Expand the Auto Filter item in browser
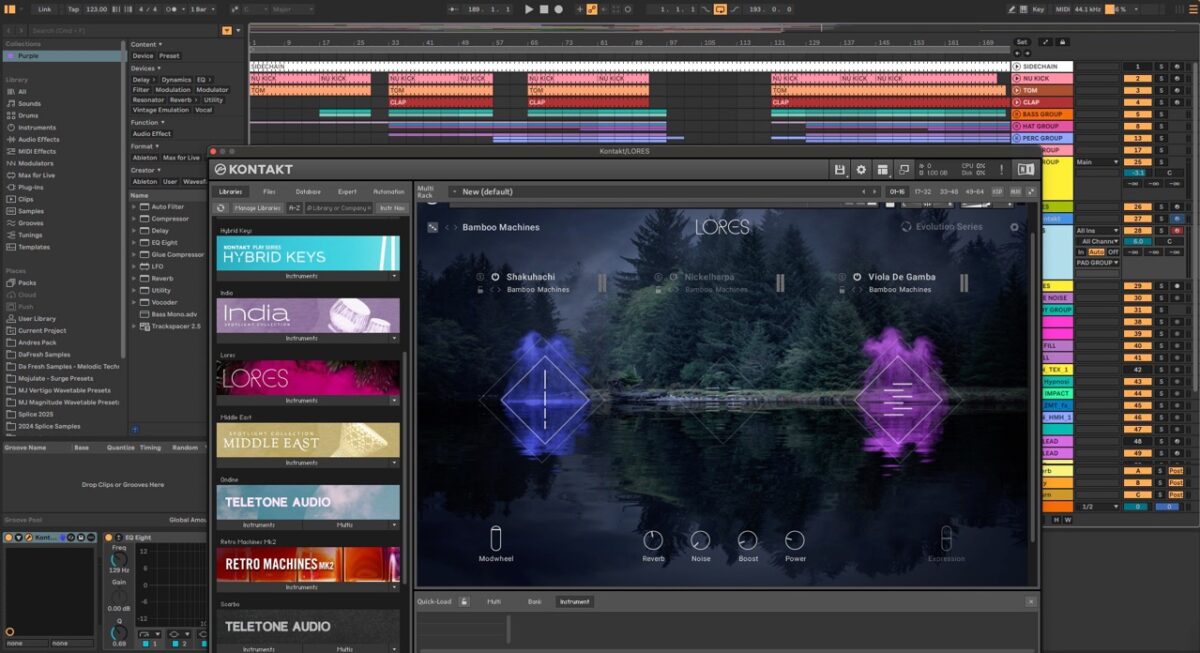Viewport: 1200px width, 653px height. click(134, 207)
